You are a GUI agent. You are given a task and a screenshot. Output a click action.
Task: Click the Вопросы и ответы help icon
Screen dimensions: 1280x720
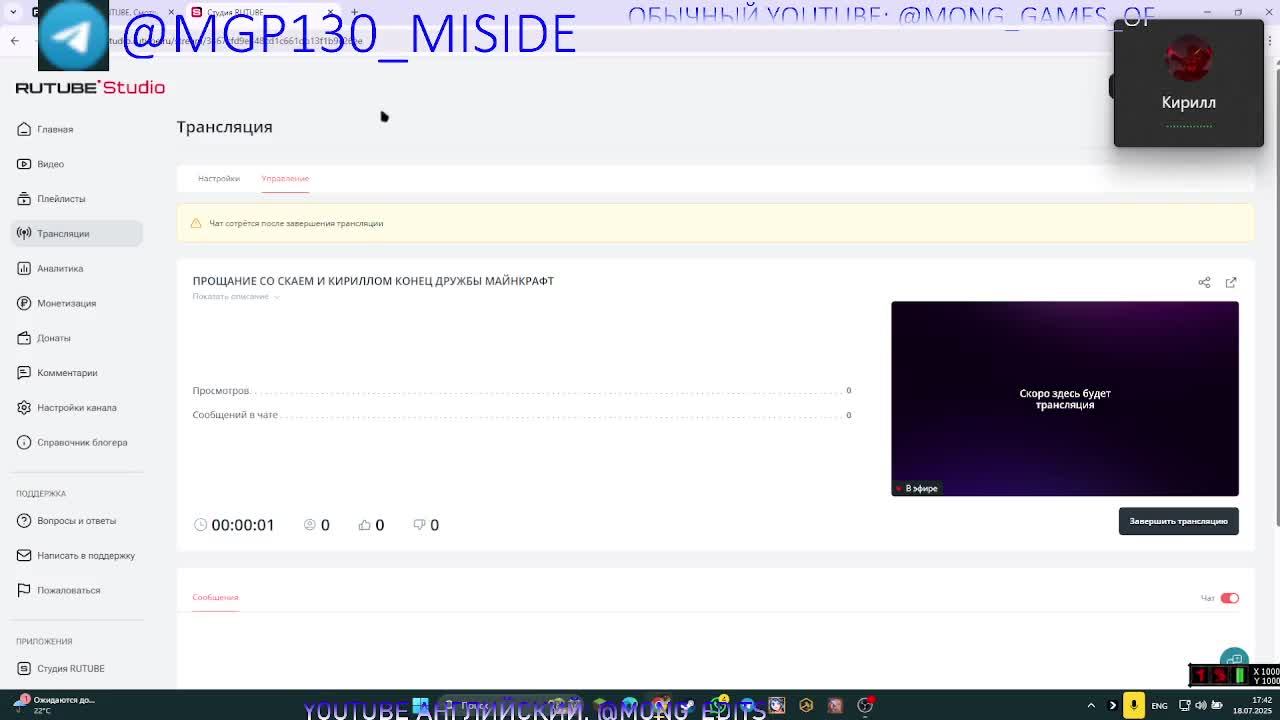click(x=24, y=520)
